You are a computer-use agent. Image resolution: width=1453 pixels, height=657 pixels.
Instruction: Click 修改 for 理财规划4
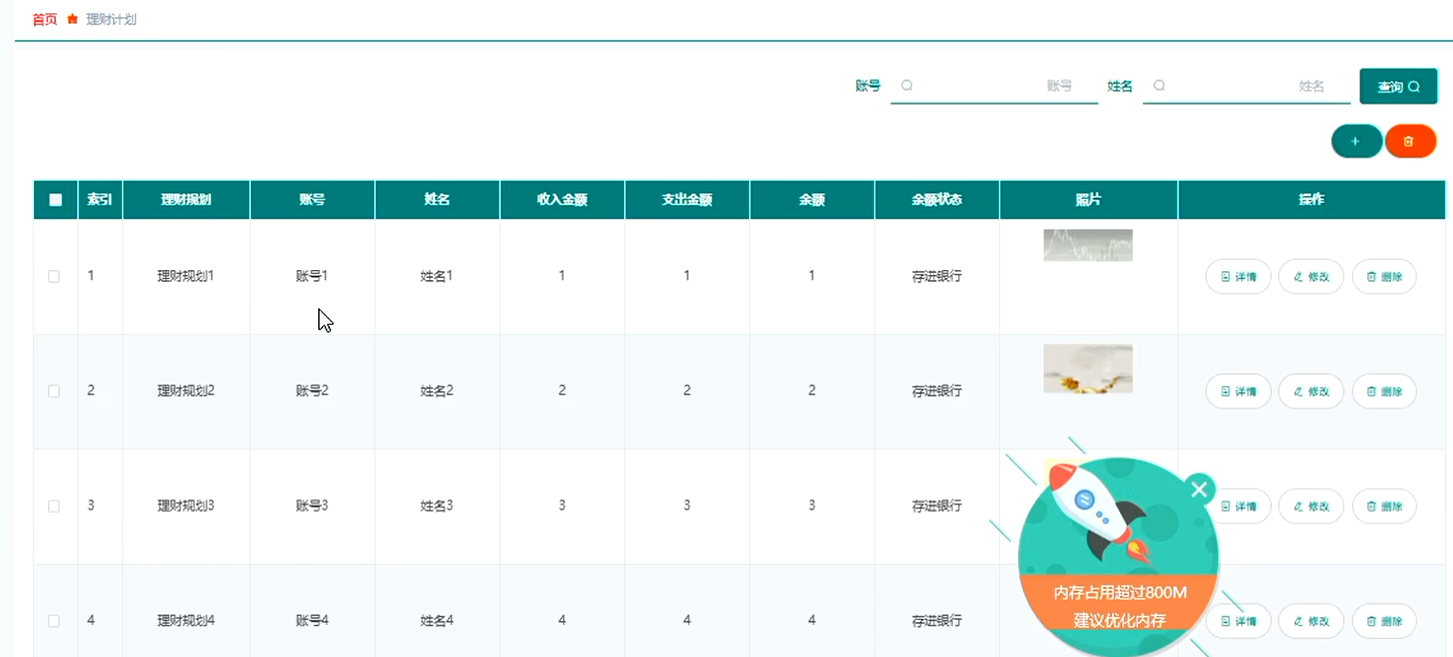(1310, 620)
